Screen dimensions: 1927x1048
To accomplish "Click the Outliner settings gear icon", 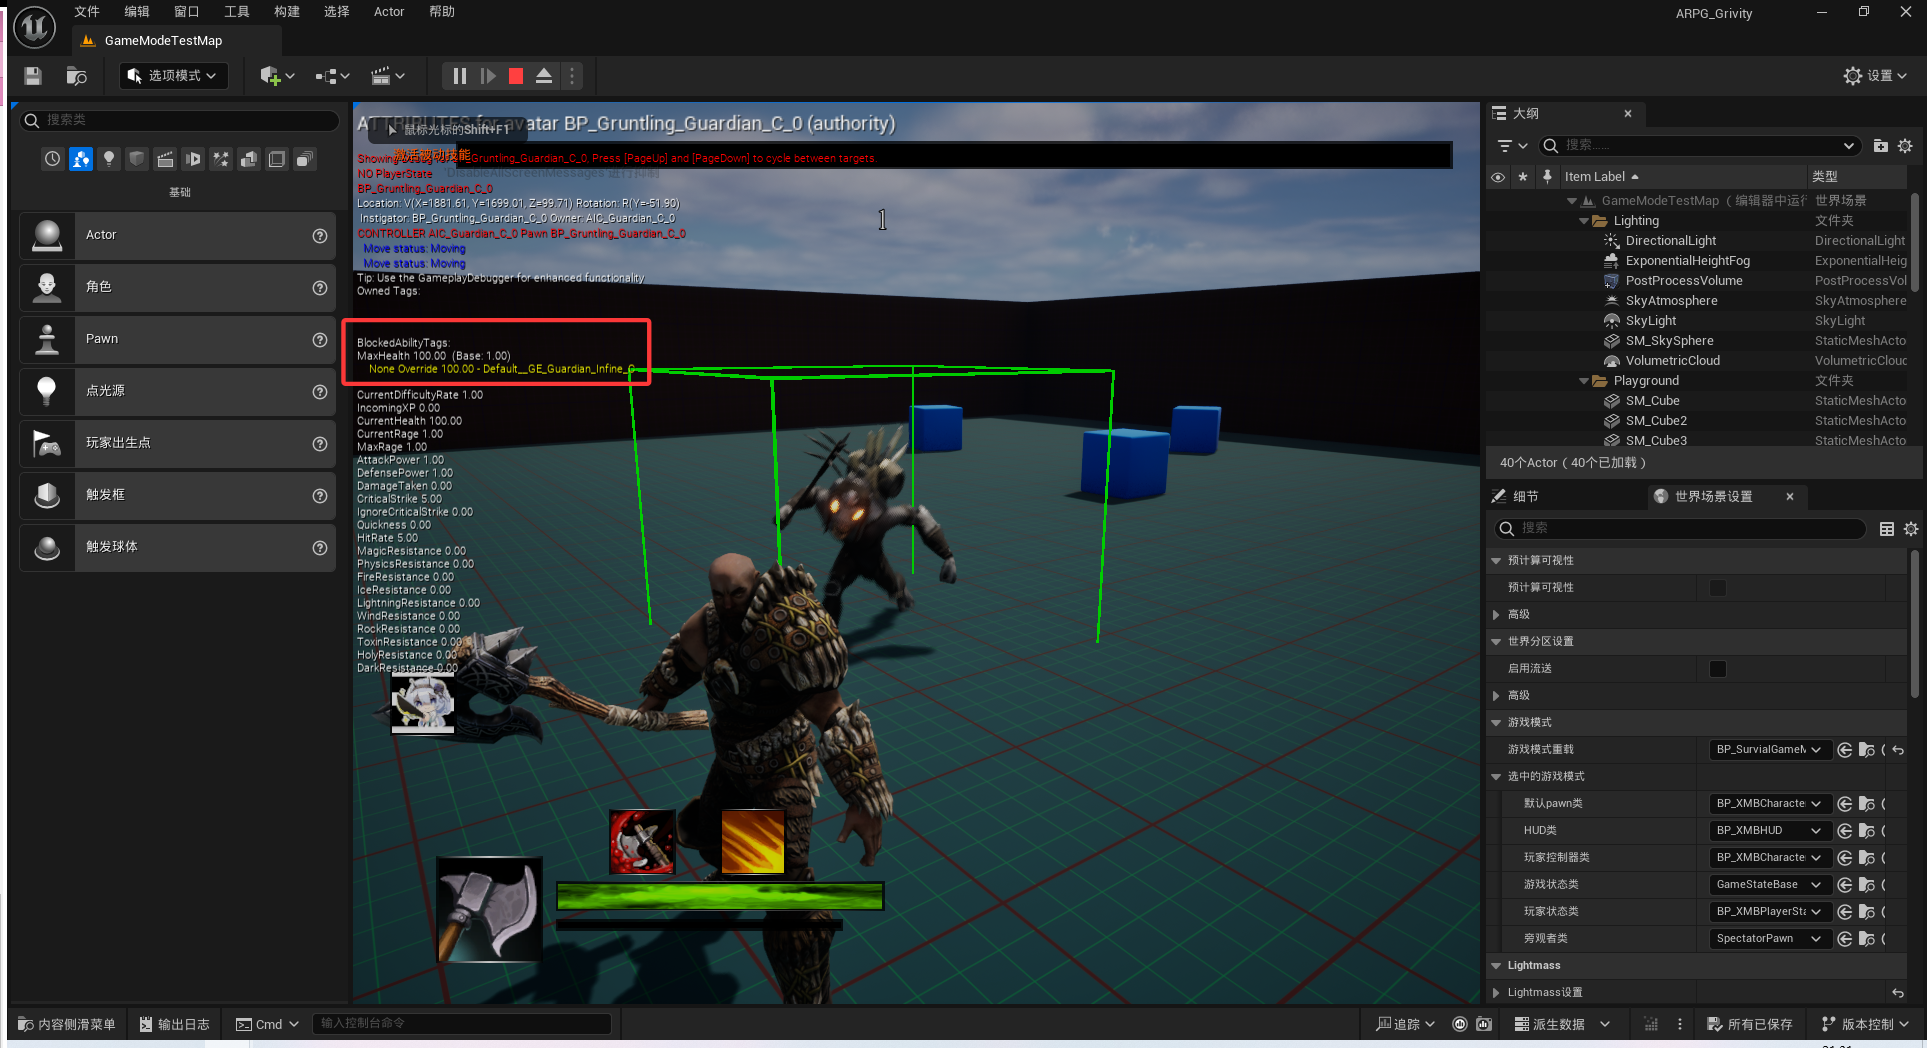I will click(x=1905, y=146).
